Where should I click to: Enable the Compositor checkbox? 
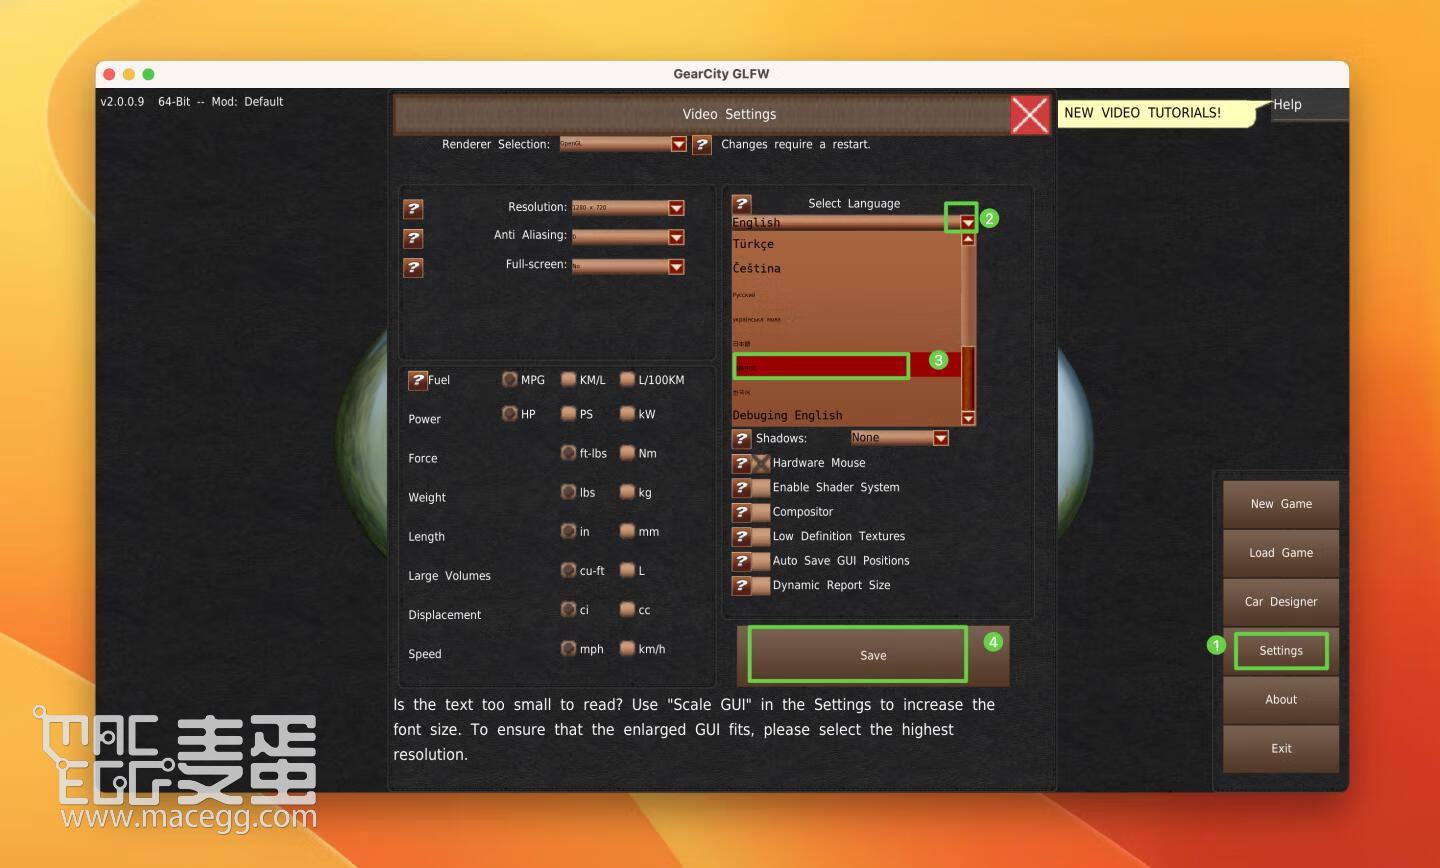click(761, 512)
